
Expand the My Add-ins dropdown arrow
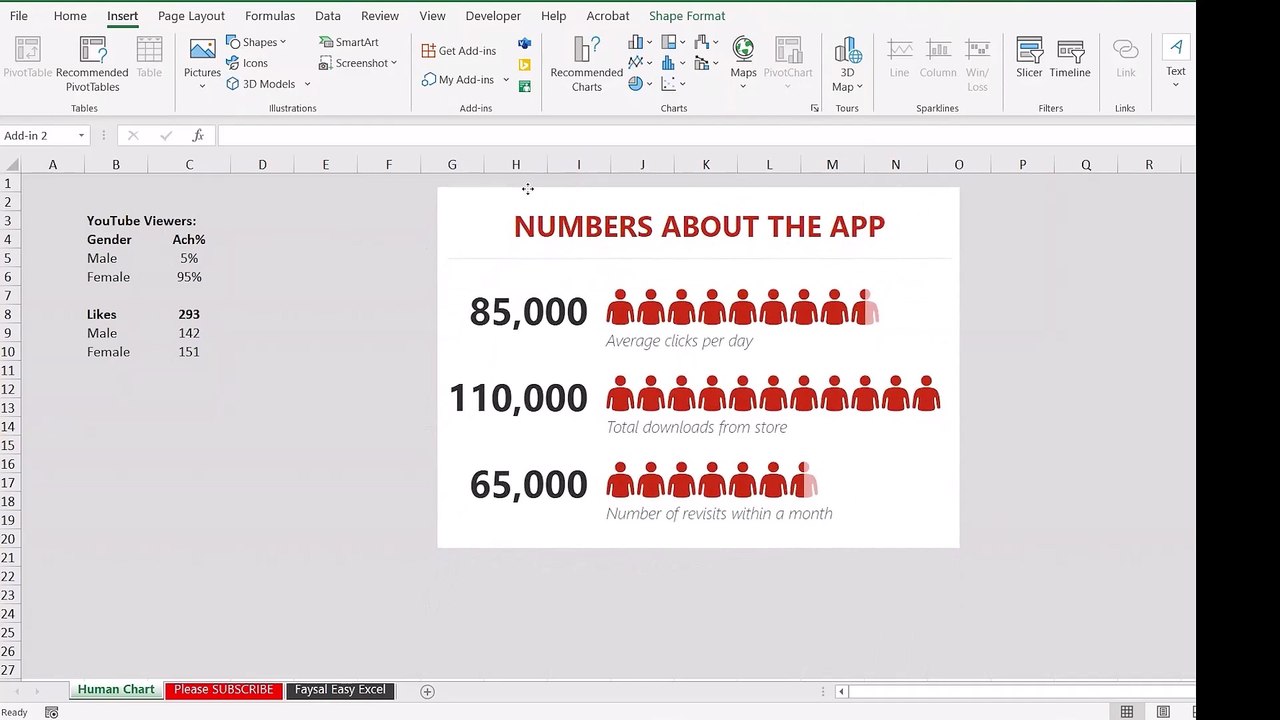506,80
